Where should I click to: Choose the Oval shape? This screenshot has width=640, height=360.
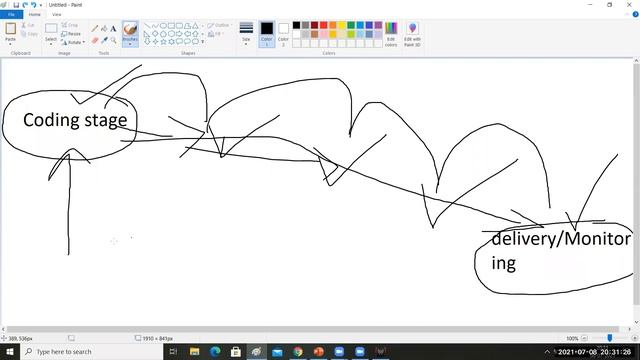(x=163, y=26)
